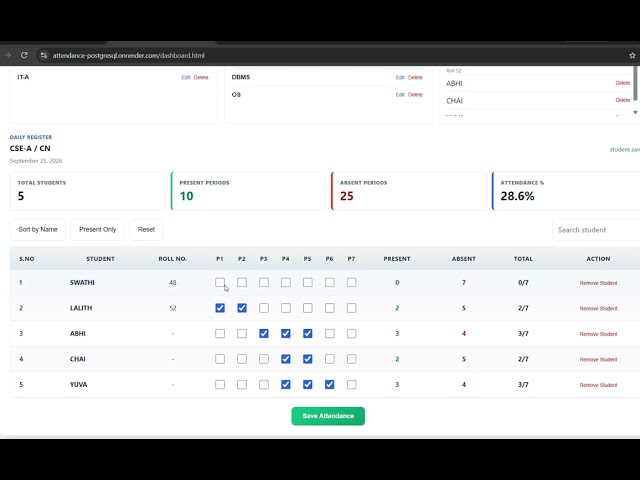Delete the DBMS subject

415,77
